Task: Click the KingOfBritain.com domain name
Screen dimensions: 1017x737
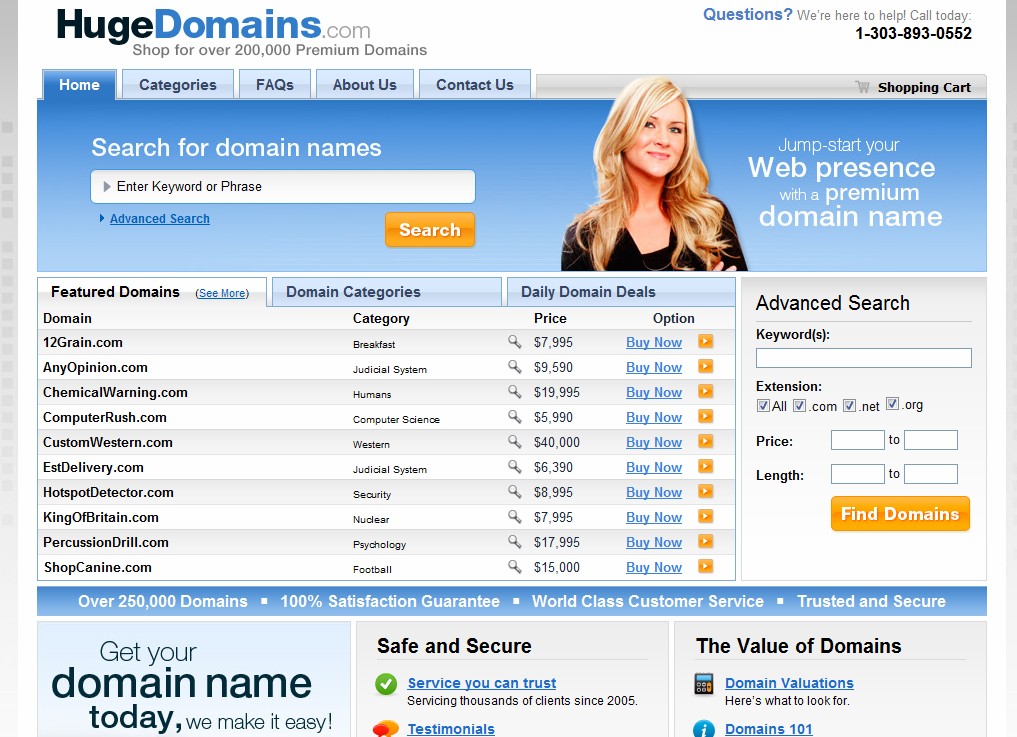Action: (101, 518)
